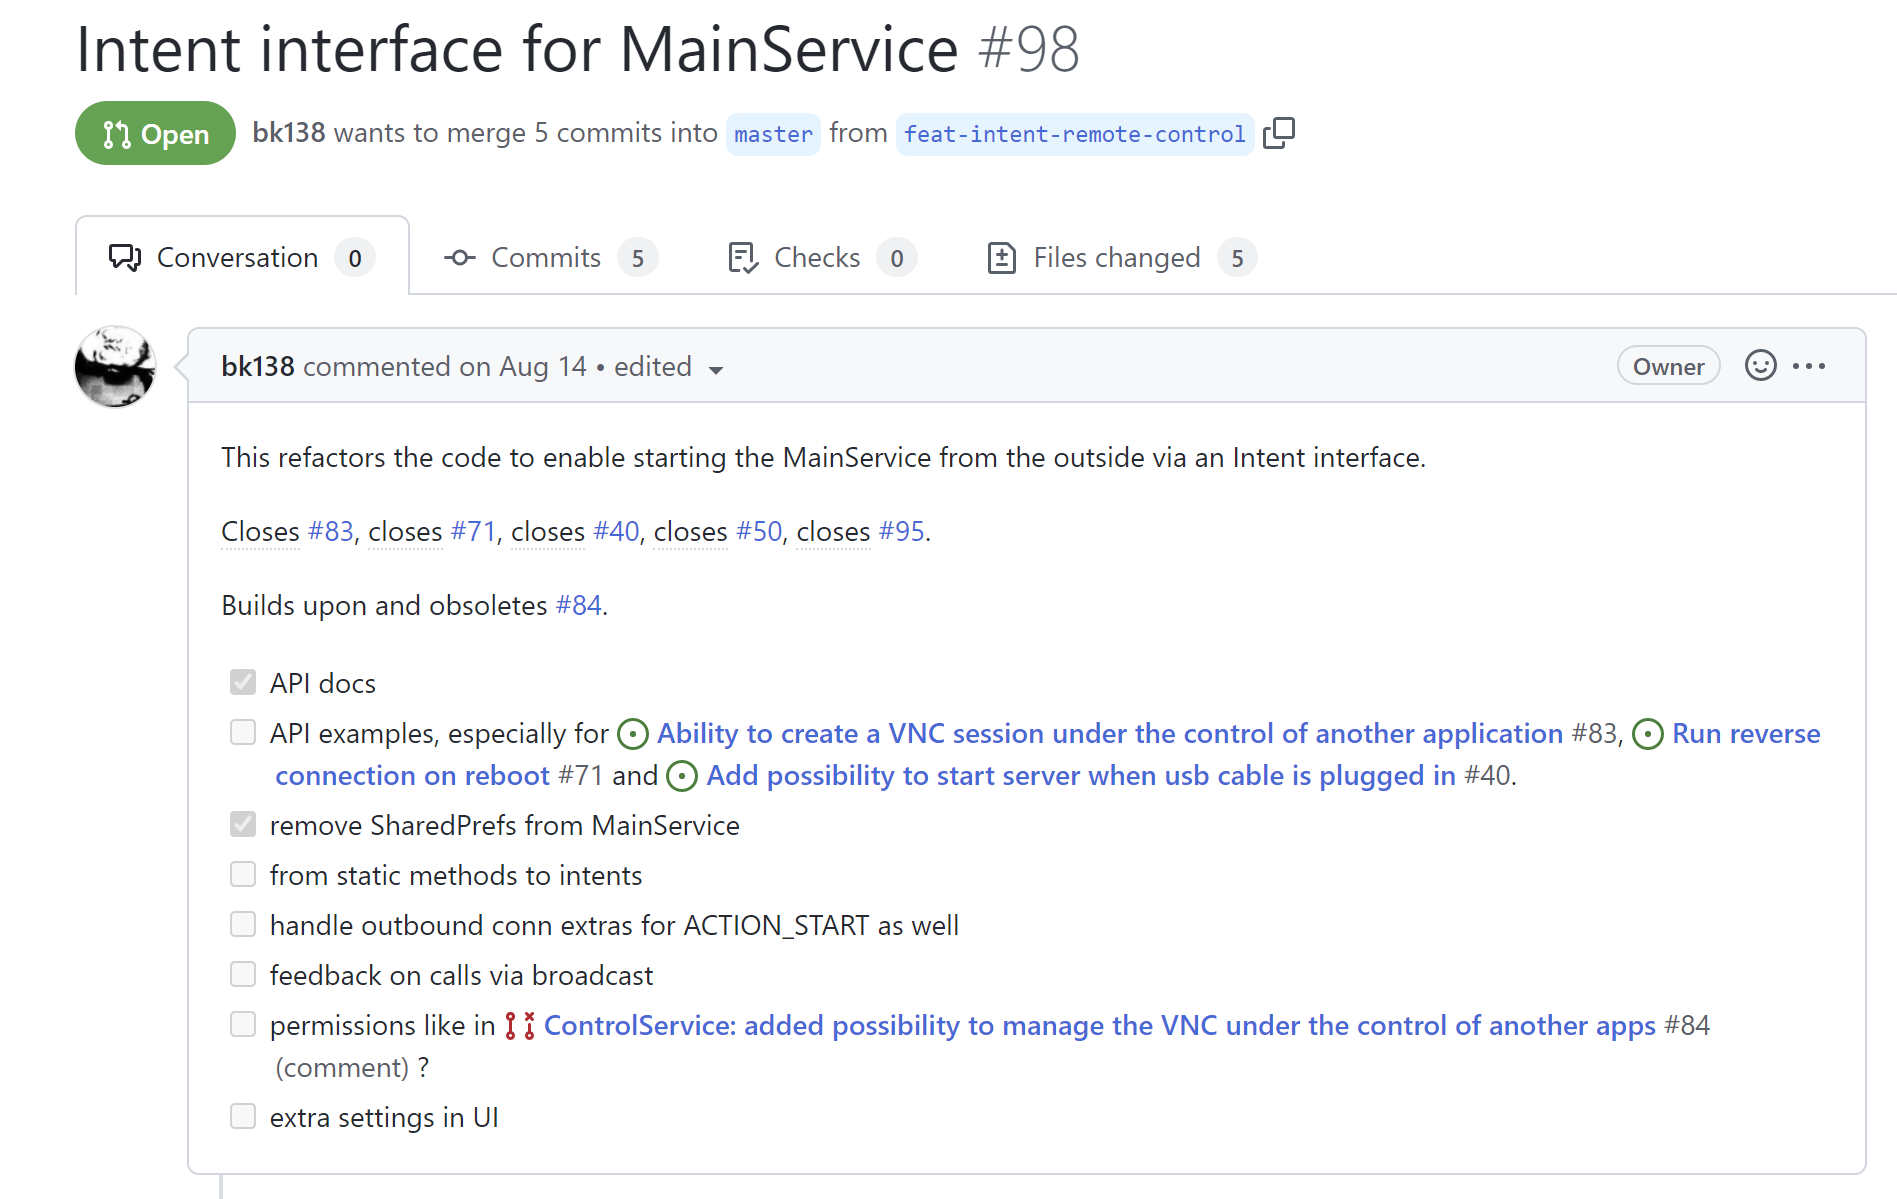Click the closed pull request icon for #84

tap(519, 1026)
